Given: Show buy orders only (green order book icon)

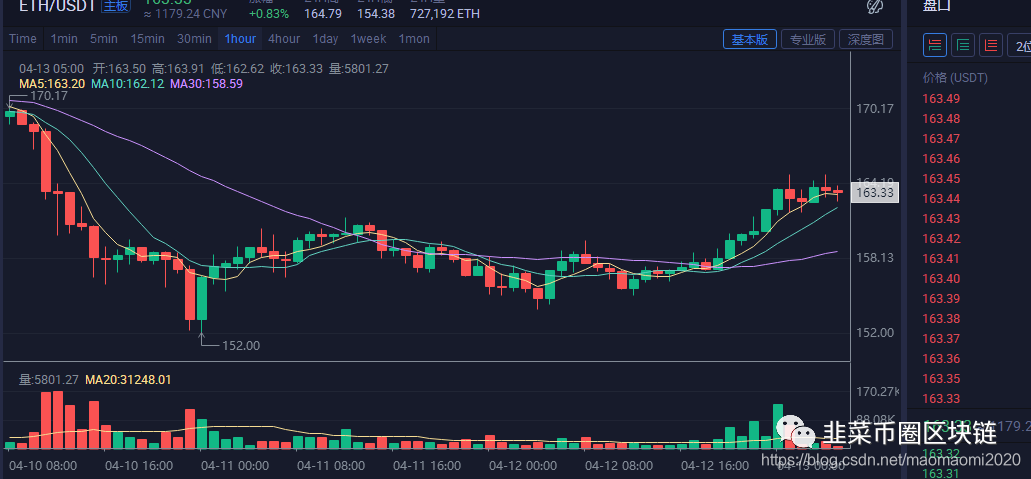Looking at the screenshot, I should (963, 45).
